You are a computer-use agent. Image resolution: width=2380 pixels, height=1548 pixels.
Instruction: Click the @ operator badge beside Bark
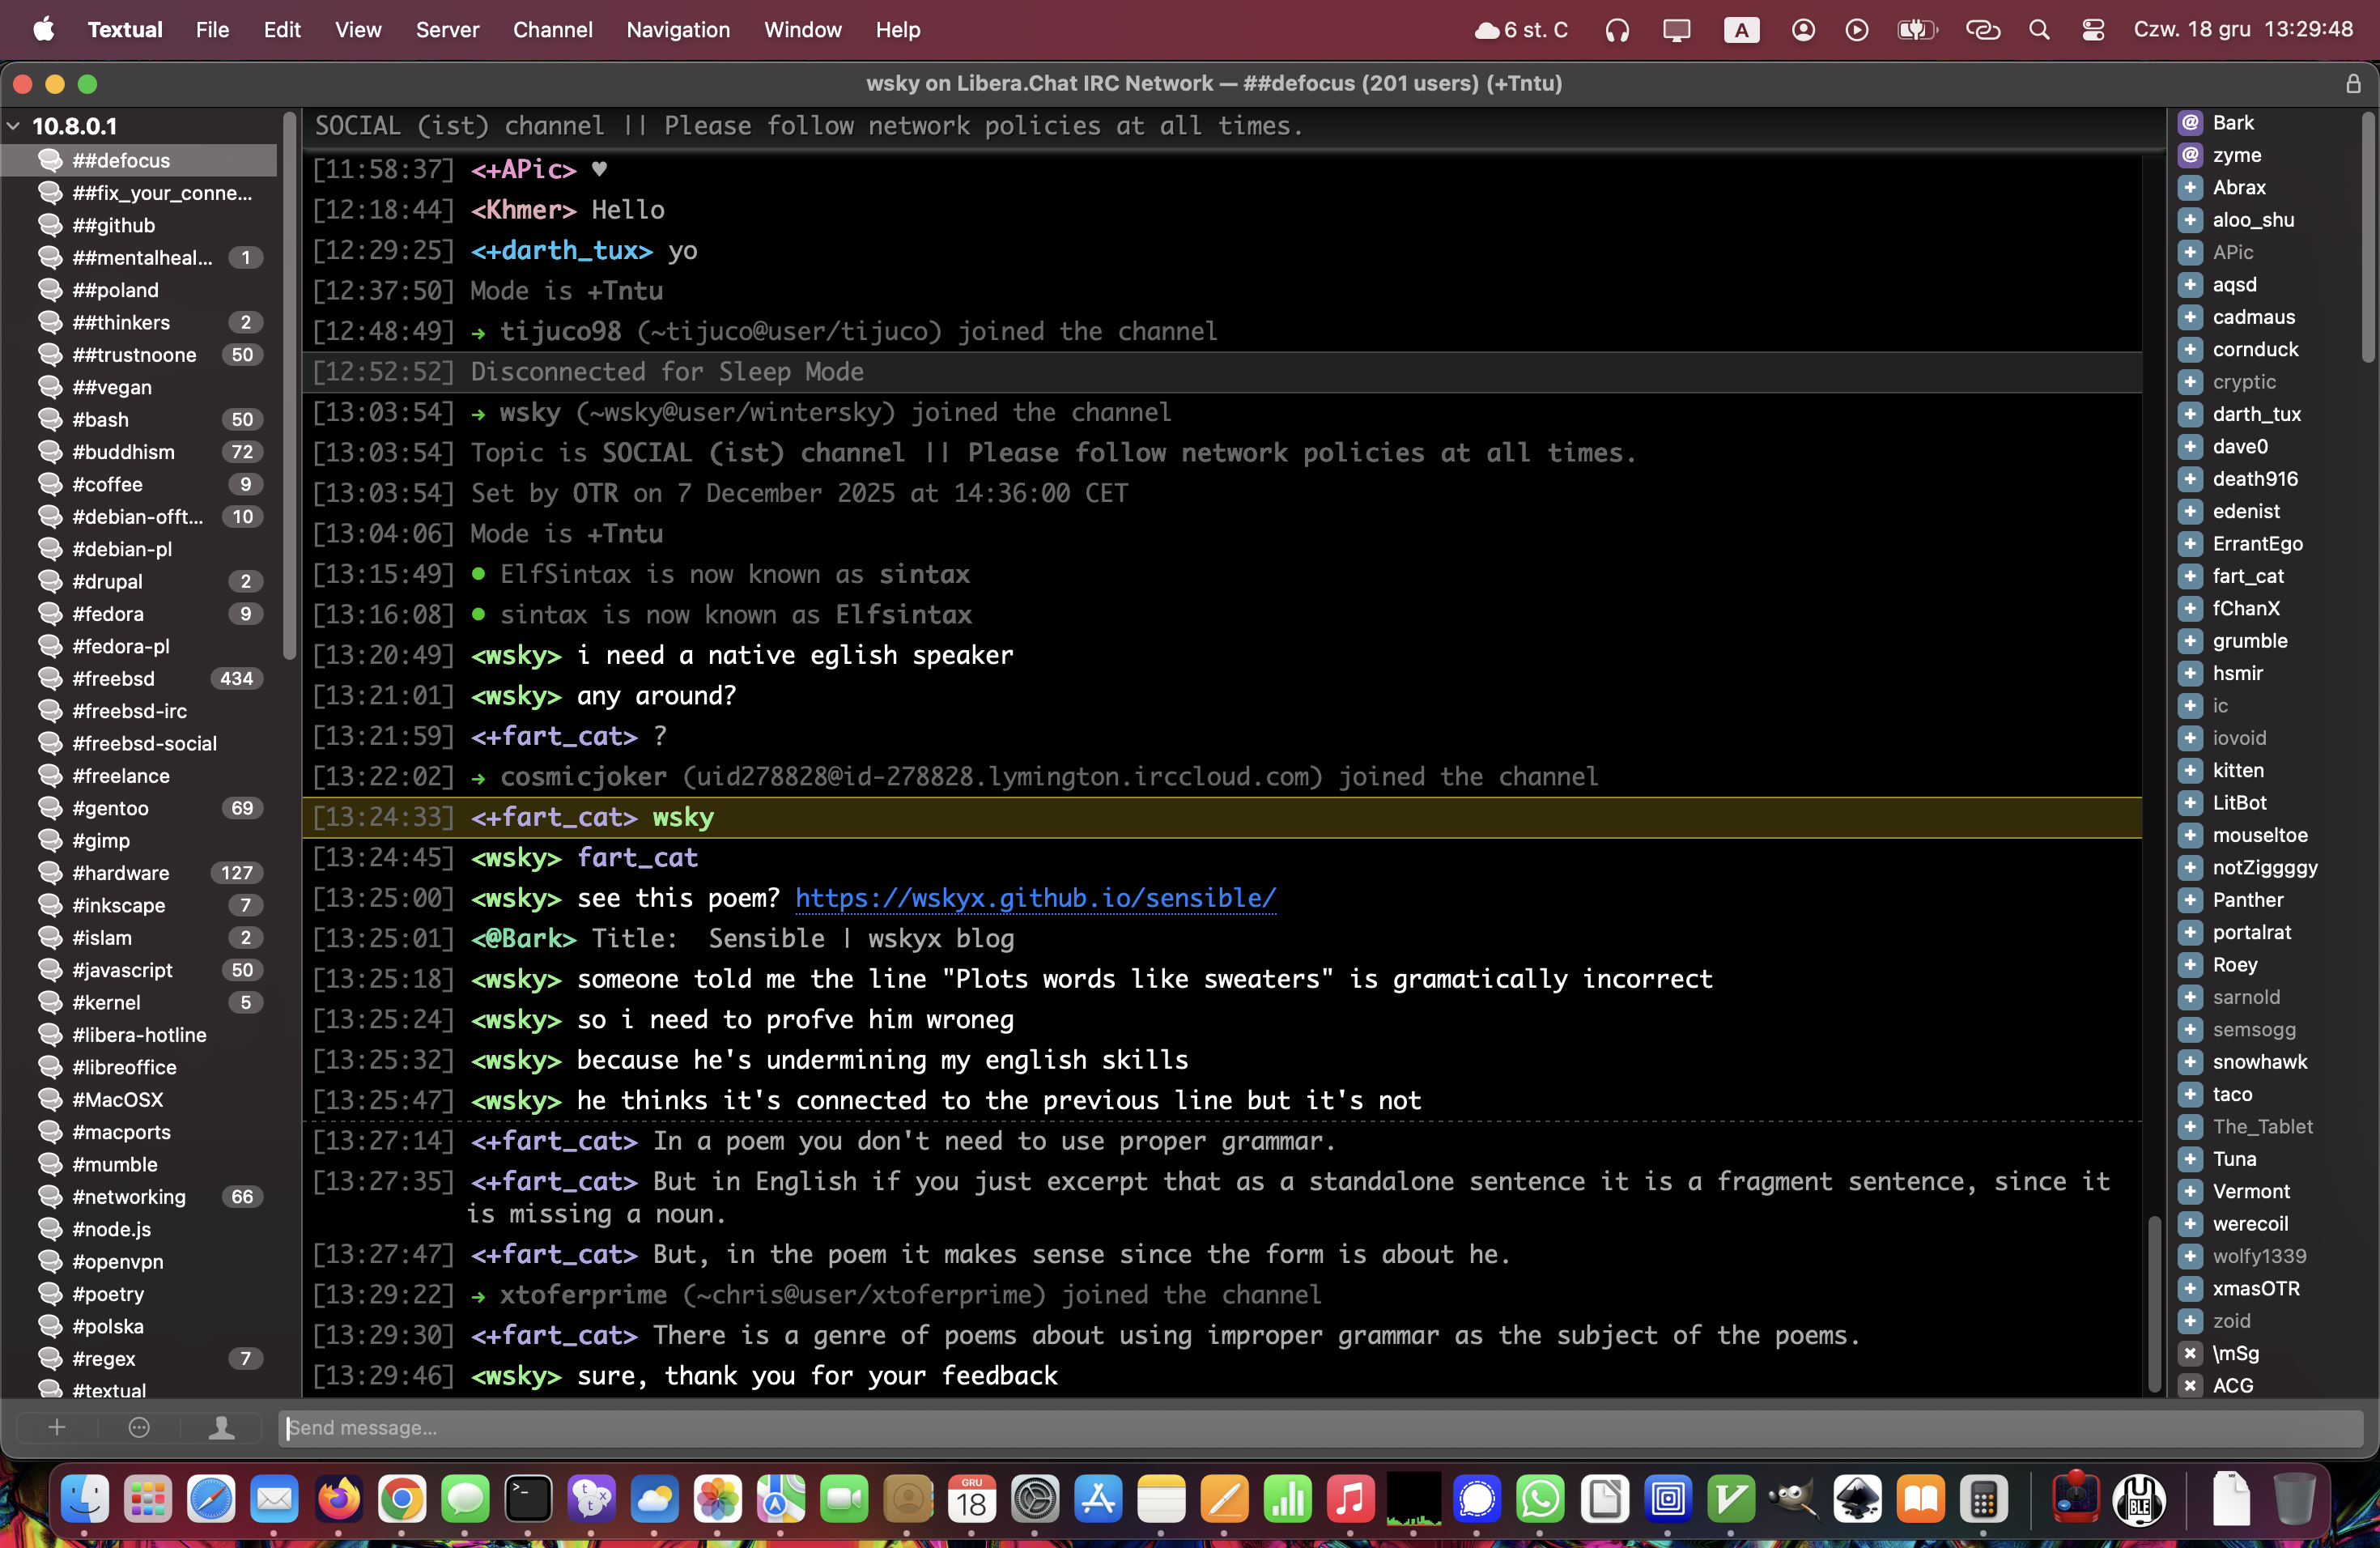tap(2190, 122)
